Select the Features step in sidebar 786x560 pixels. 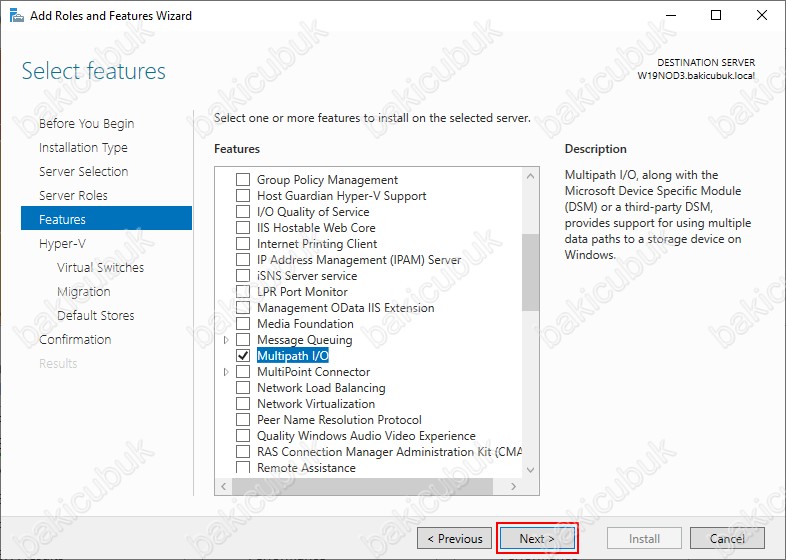106,218
